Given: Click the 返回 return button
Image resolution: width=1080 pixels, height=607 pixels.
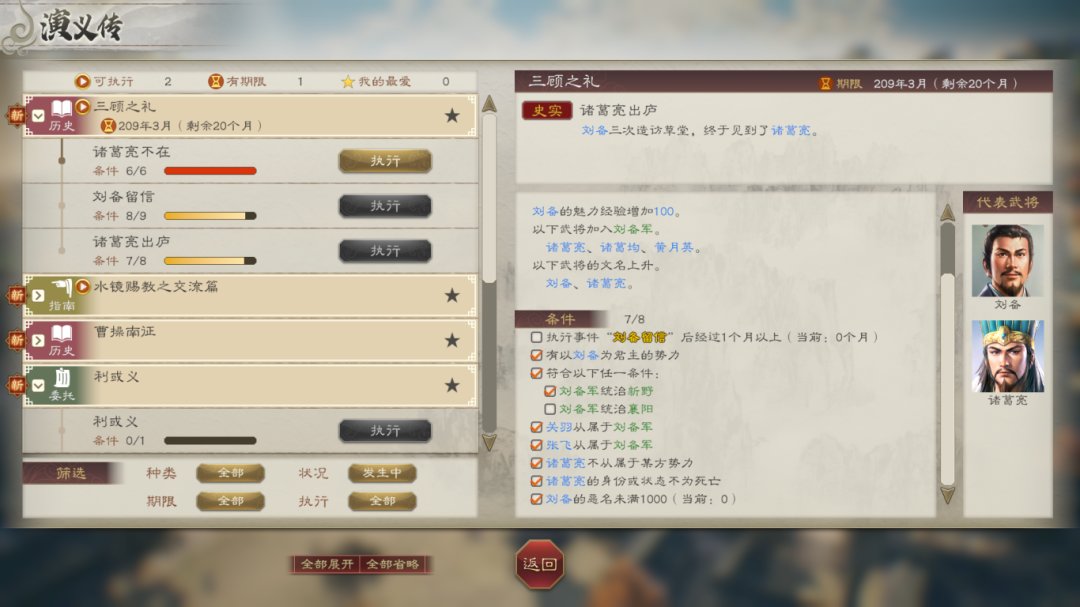Looking at the screenshot, I should (540, 564).
